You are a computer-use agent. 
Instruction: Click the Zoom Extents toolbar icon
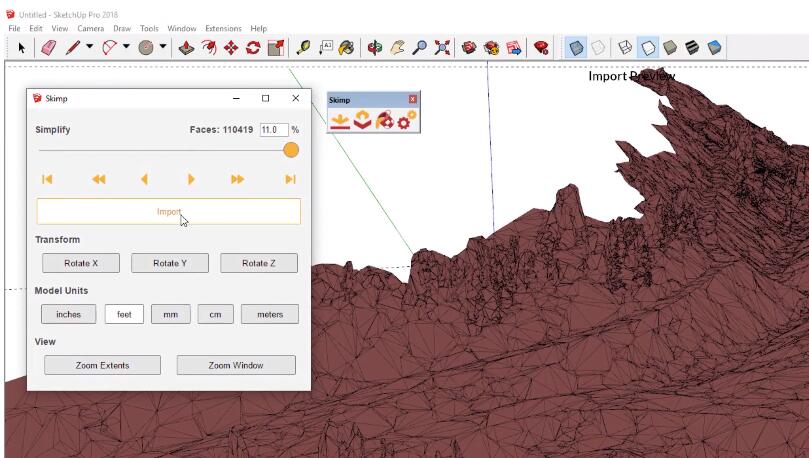pos(442,48)
